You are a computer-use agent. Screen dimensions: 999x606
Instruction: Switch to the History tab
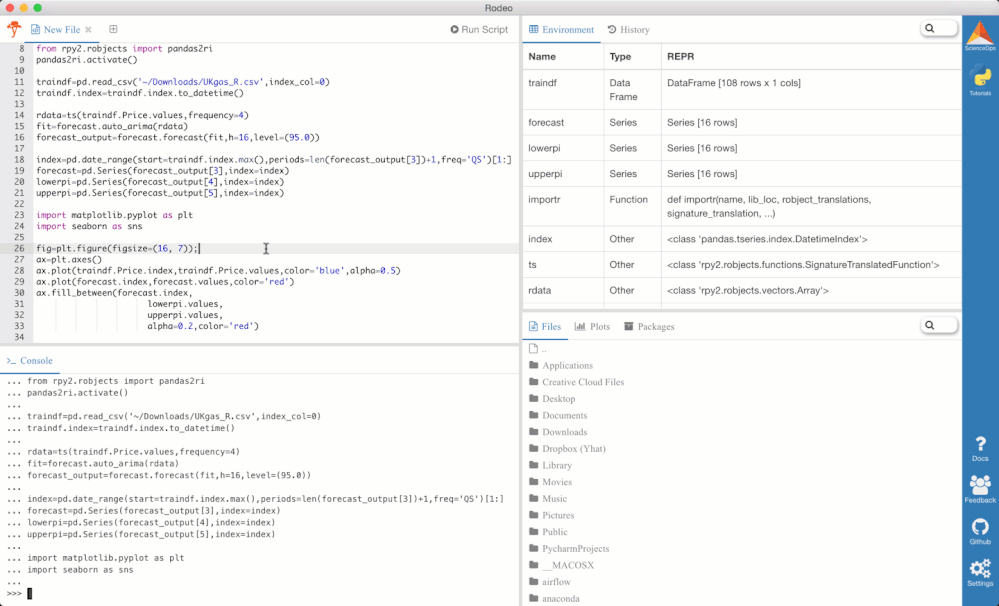pos(628,29)
